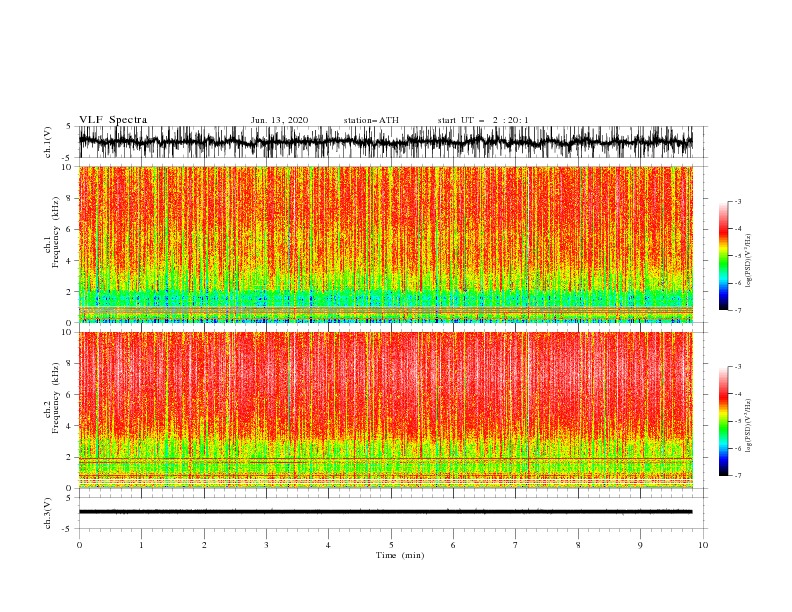Click the ch.3 voltage waveform trace
The height and width of the screenshot is (612, 792).
tap(385, 512)
